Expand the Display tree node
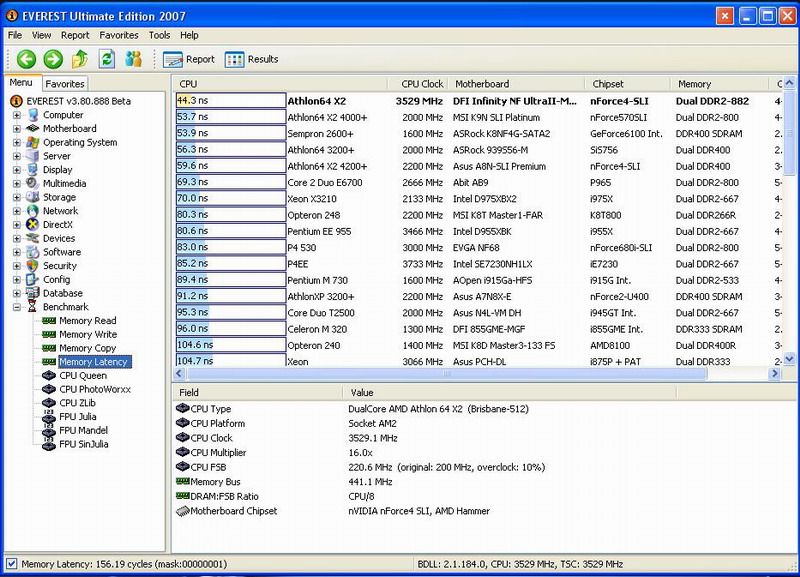 coord(17,170)
